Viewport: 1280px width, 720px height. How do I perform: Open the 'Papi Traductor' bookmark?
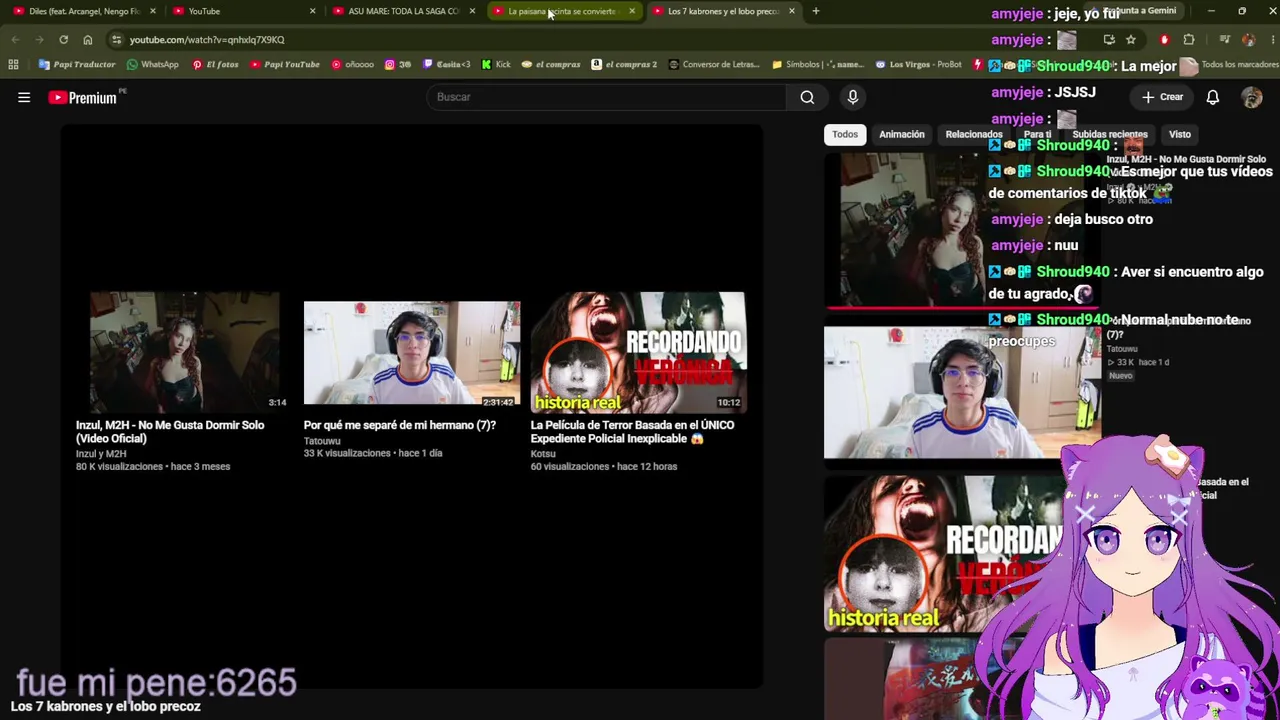click(x=77, y=65)
